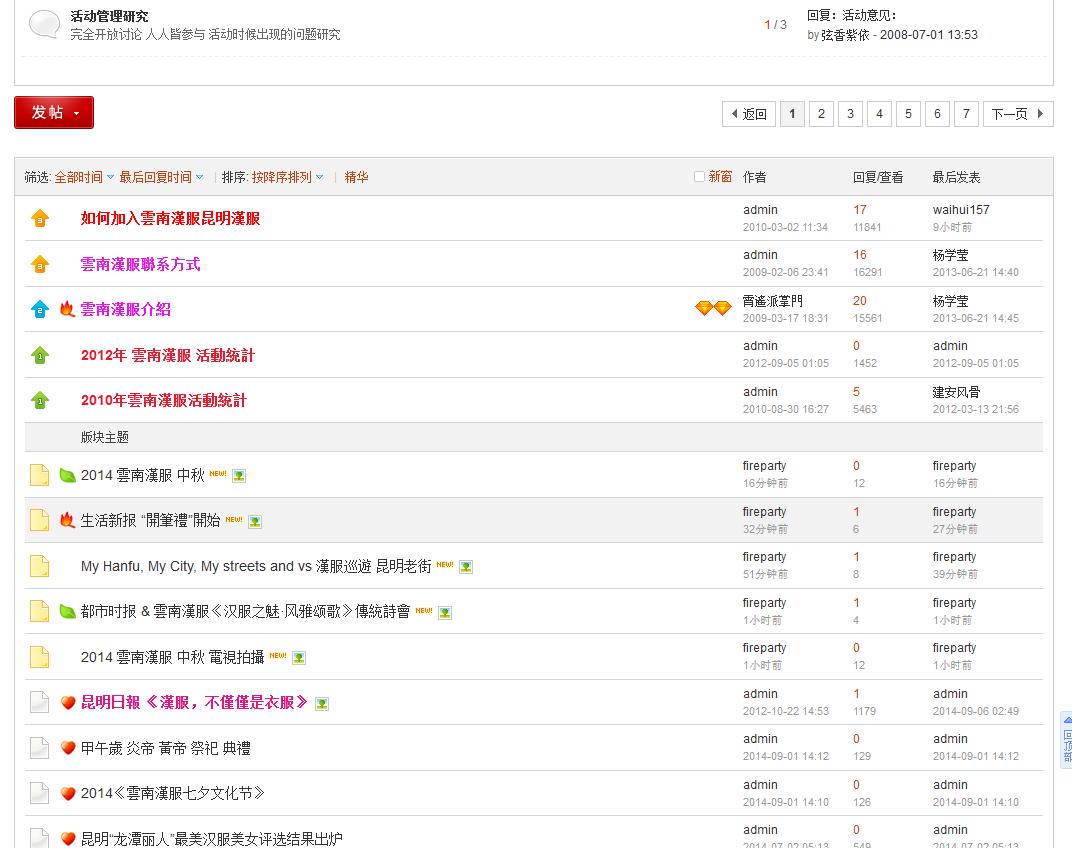This screenshot has width=1072, height=848.
Task: Enable the 新窗 checkbox
Action: tap(699, 176)
